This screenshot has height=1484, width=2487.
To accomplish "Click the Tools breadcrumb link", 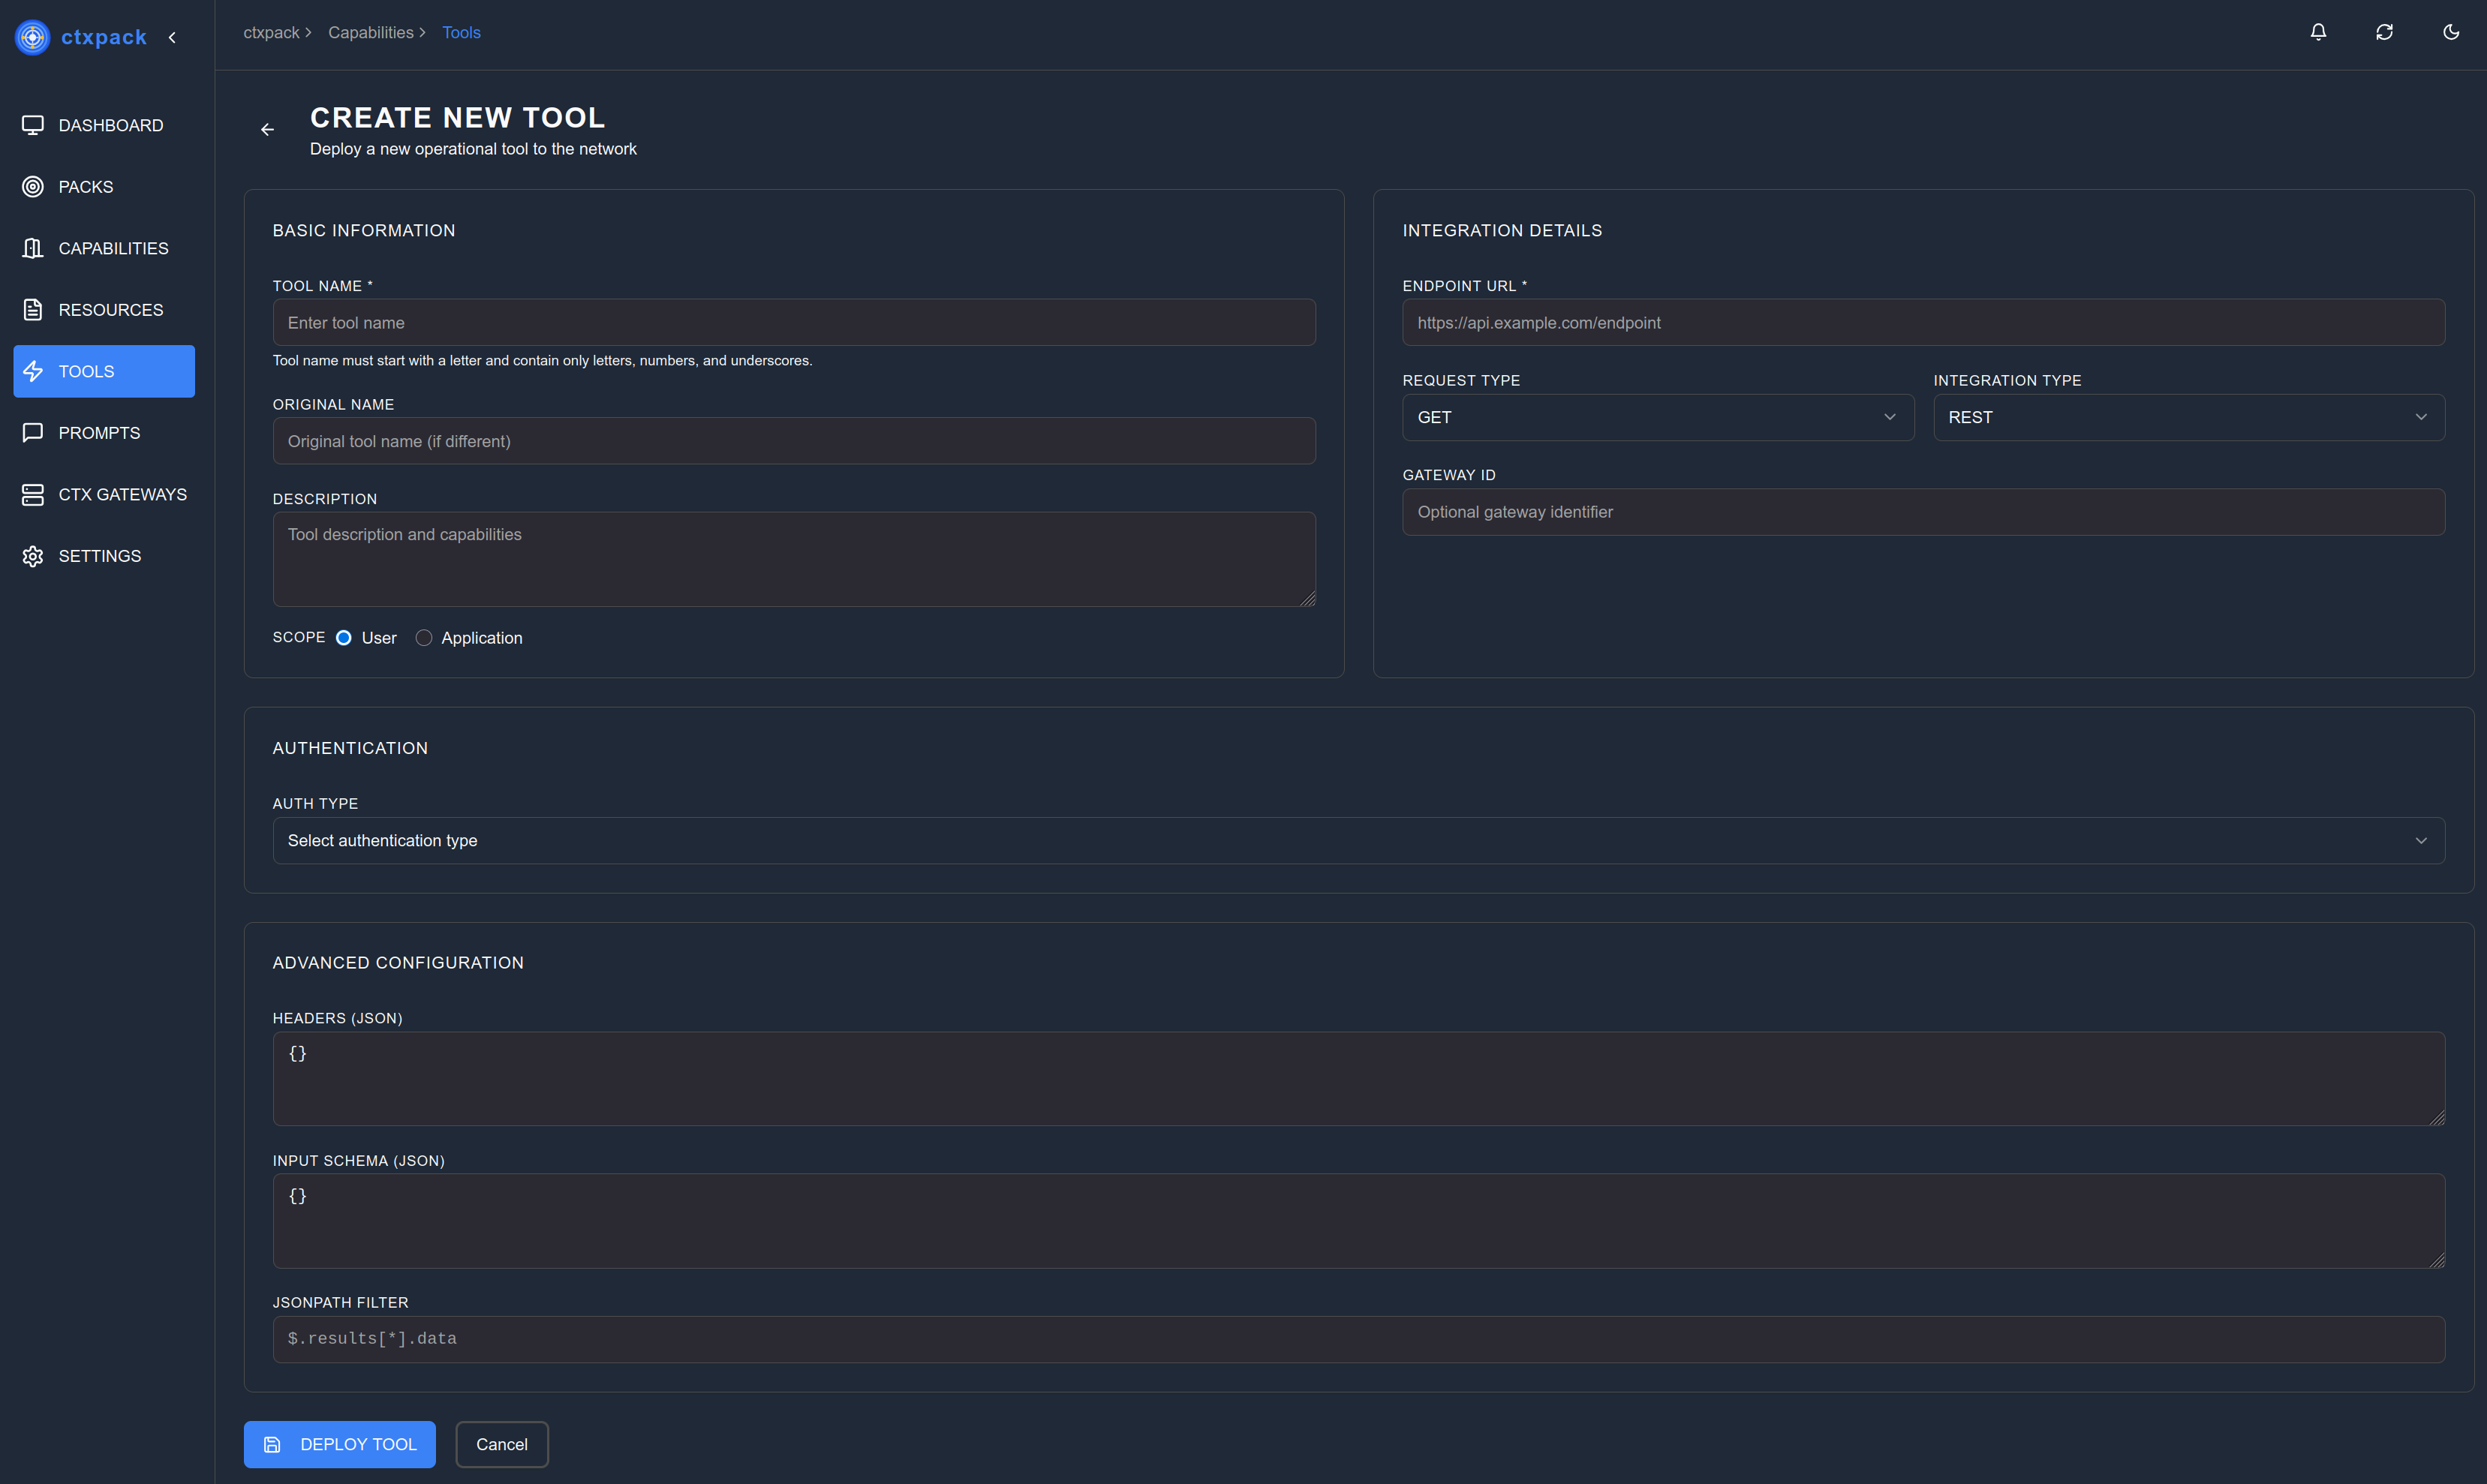I will click(461, 32).
